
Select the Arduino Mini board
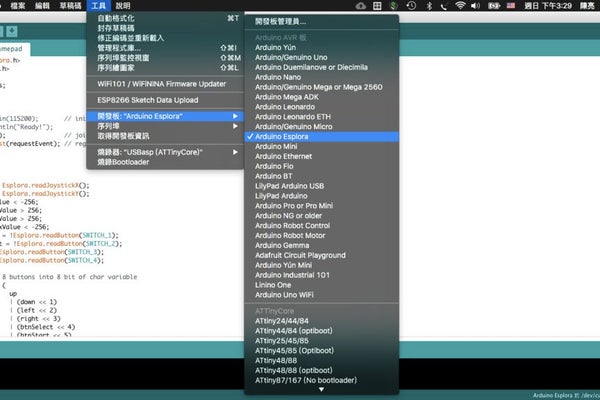point(321,147)
